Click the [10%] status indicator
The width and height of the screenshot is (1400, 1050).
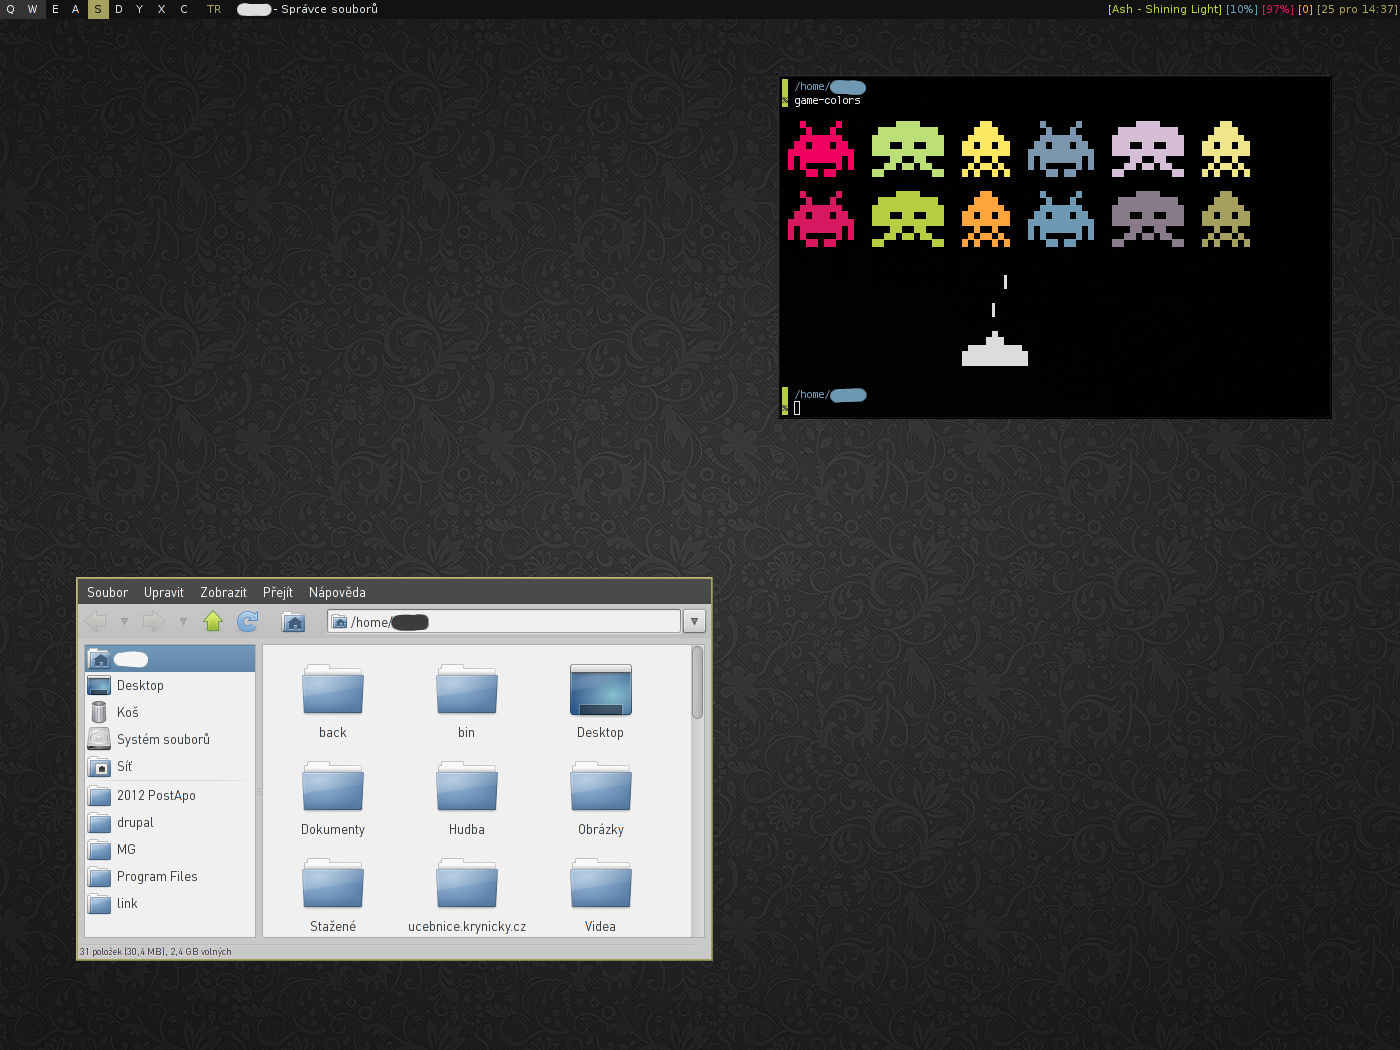coord(1242,9)
